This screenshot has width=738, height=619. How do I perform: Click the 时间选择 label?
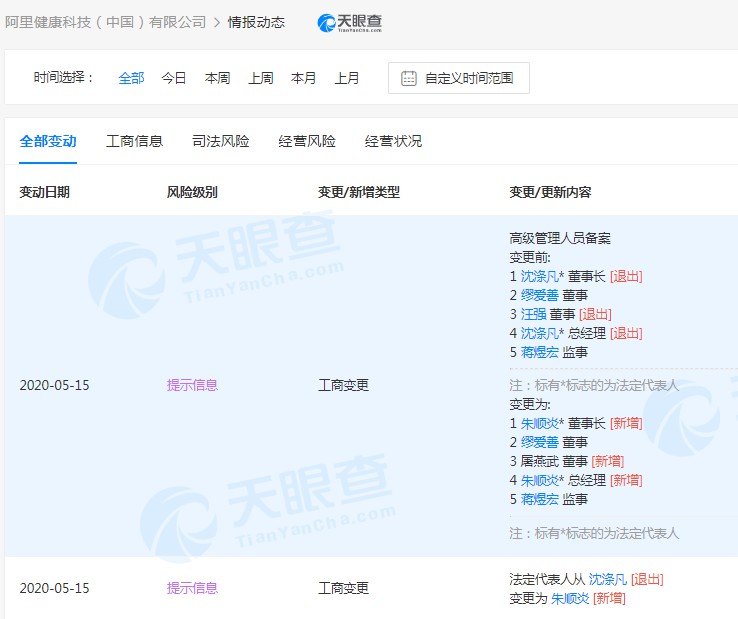point(63,77)
